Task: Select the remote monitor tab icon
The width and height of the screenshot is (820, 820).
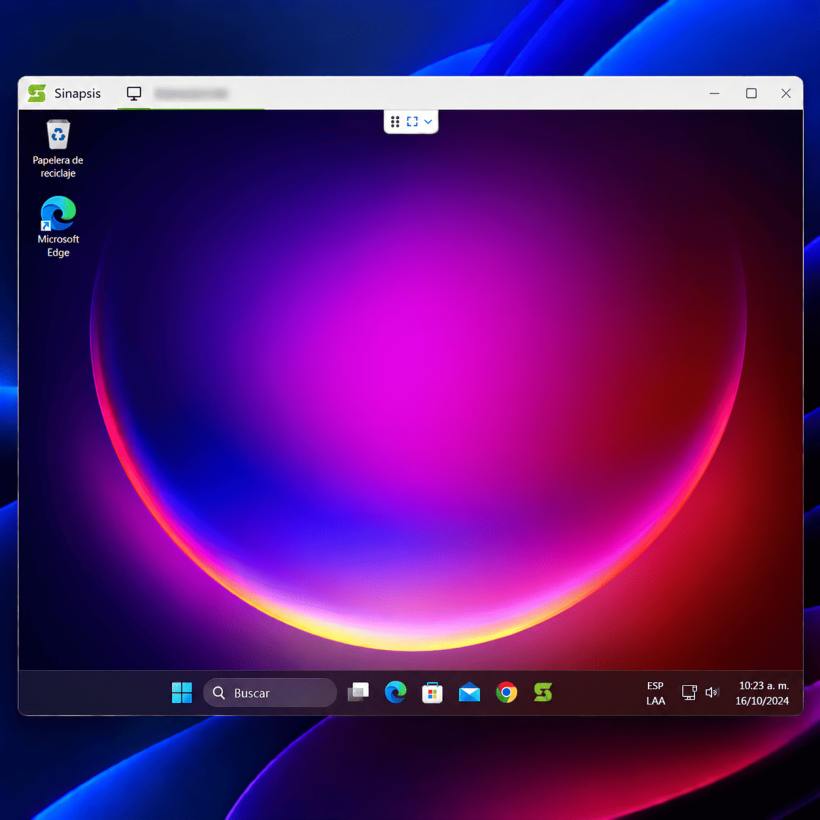Action: 134,94
